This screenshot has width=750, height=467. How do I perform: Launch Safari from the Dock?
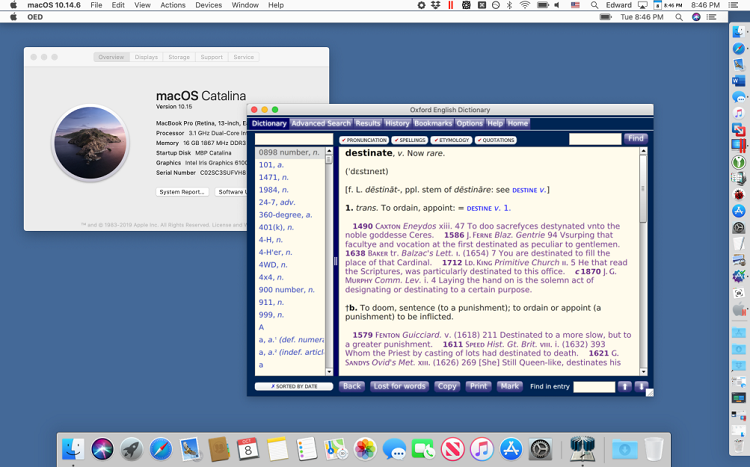click(x=161, y=448)
